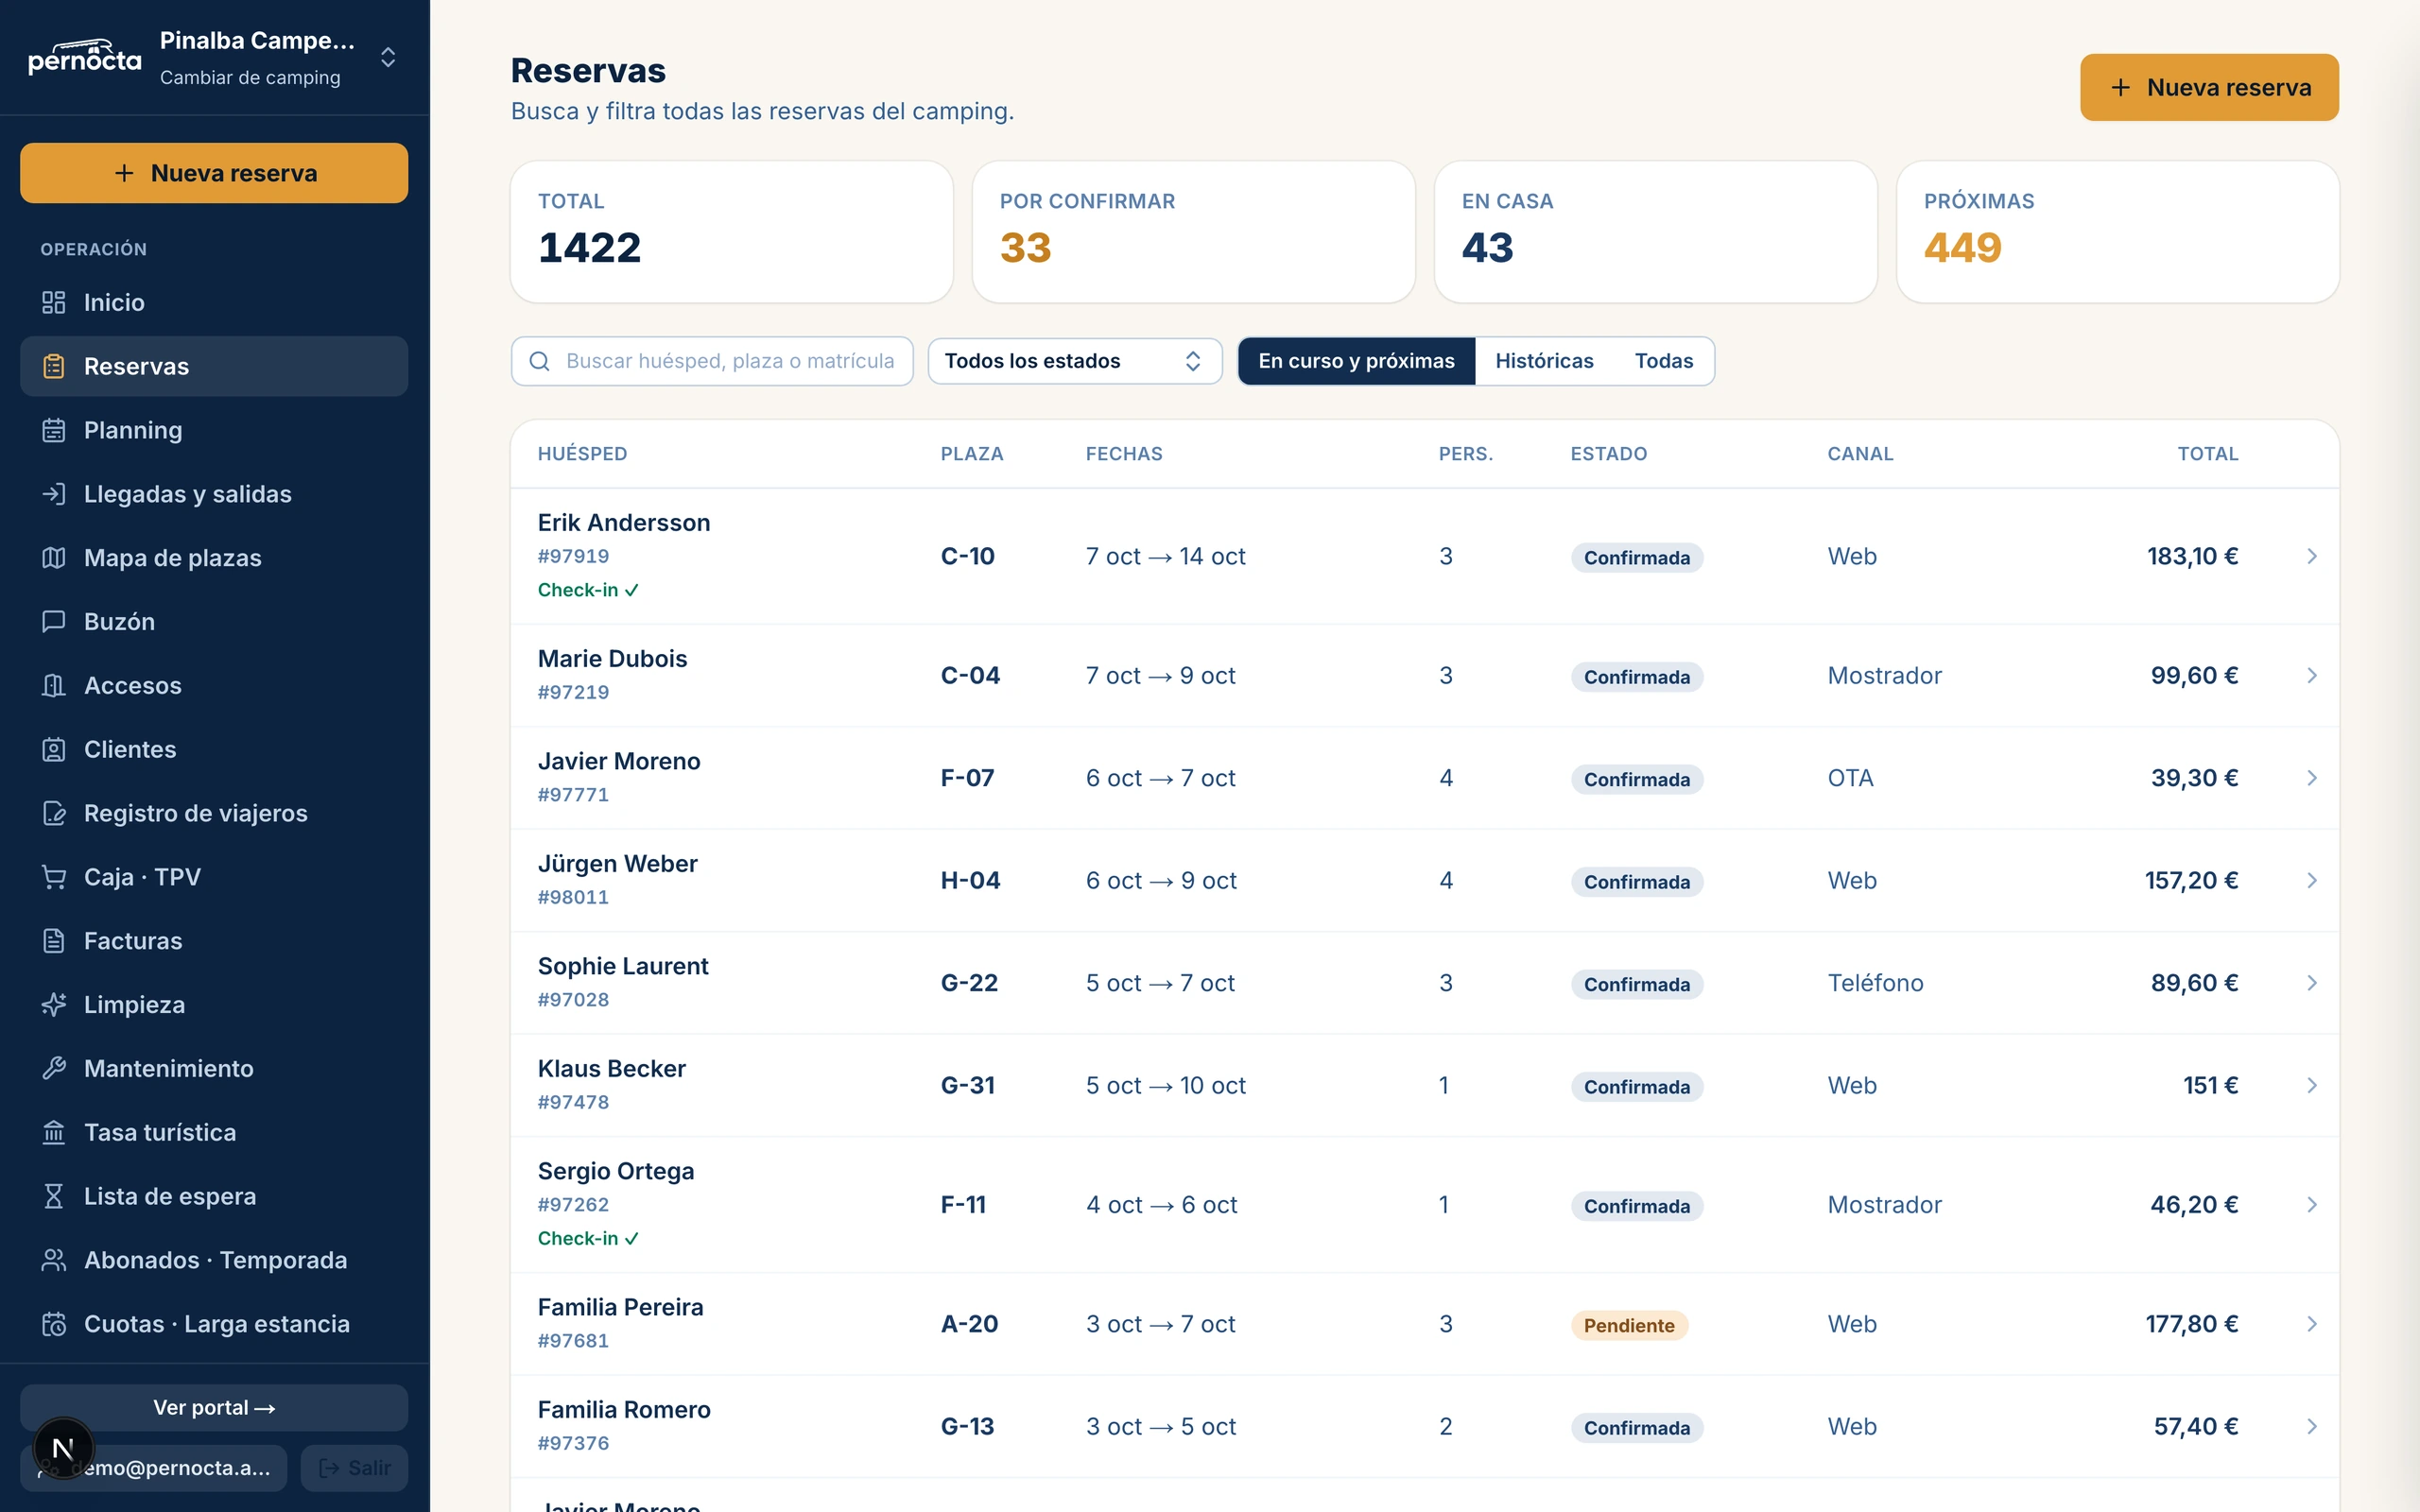This screenshot has height=1512, width=2420.
Task: Click the round N avatar badge
Action: tap(63, 1448)
